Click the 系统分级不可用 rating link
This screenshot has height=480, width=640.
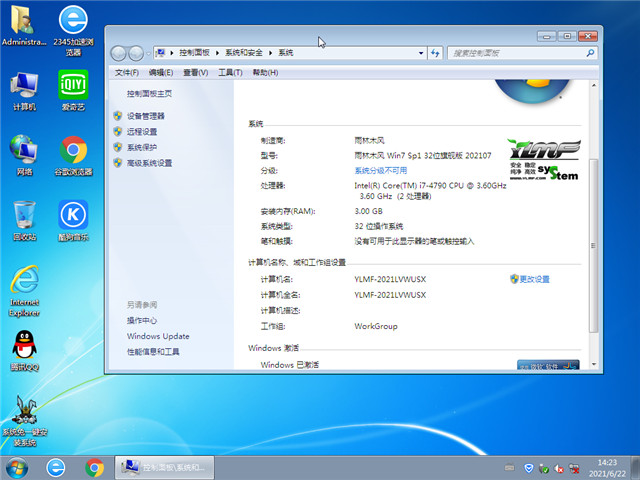point(381,171)
